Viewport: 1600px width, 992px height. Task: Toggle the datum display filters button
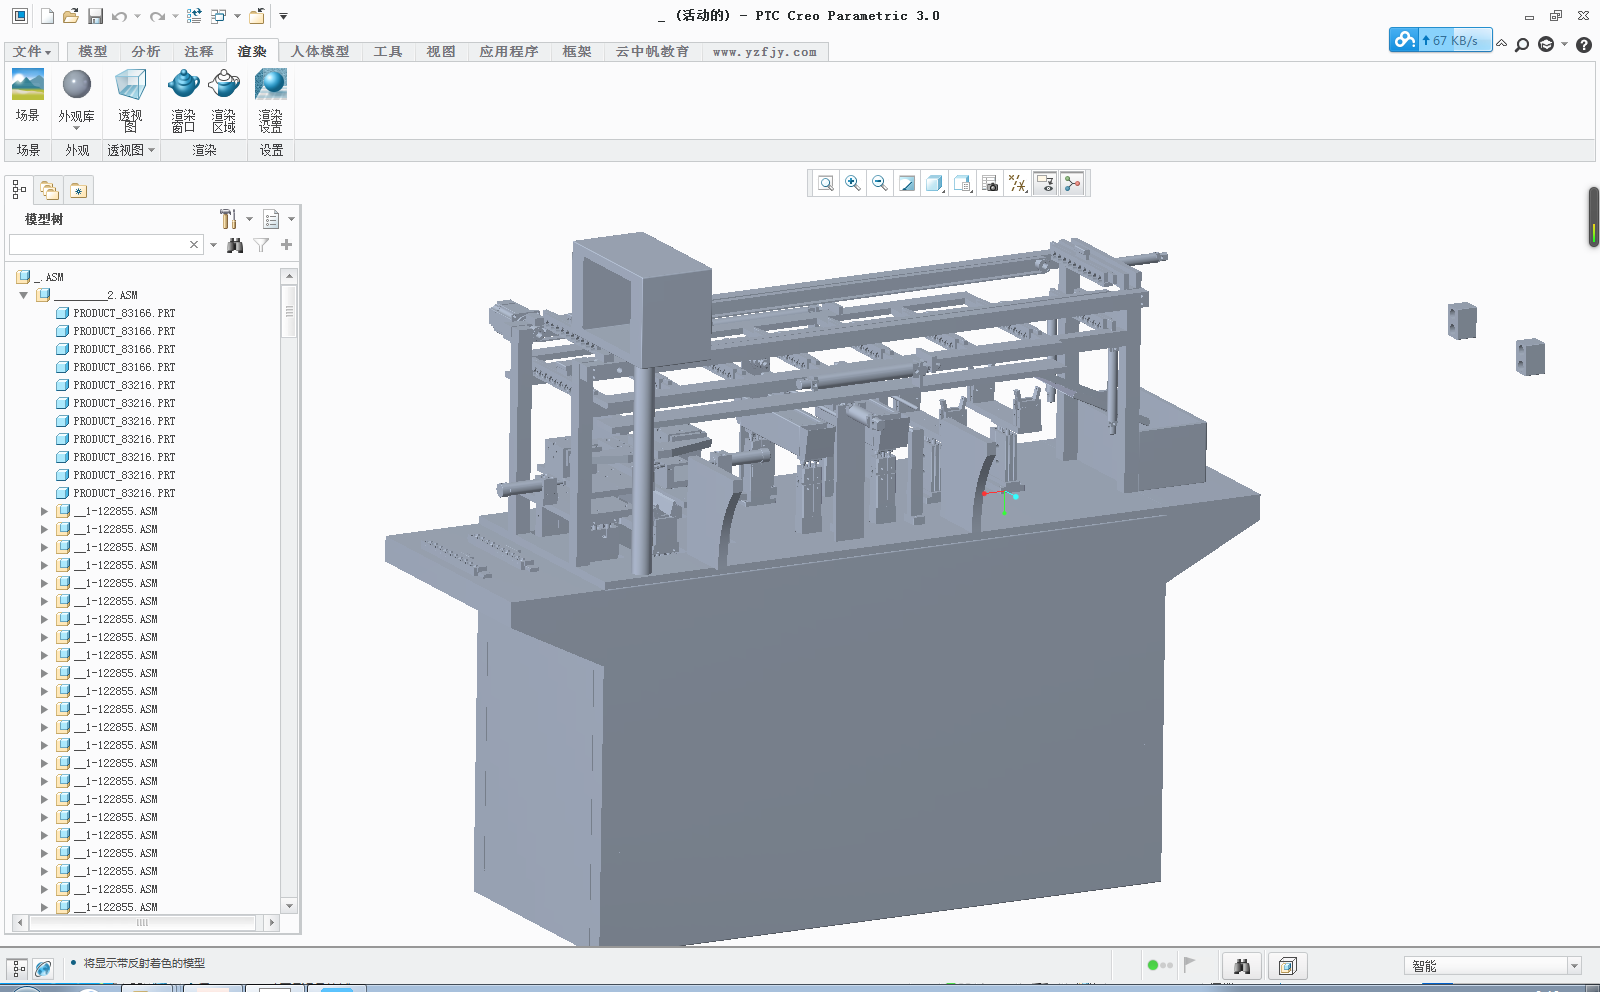tap(1017, 183)
